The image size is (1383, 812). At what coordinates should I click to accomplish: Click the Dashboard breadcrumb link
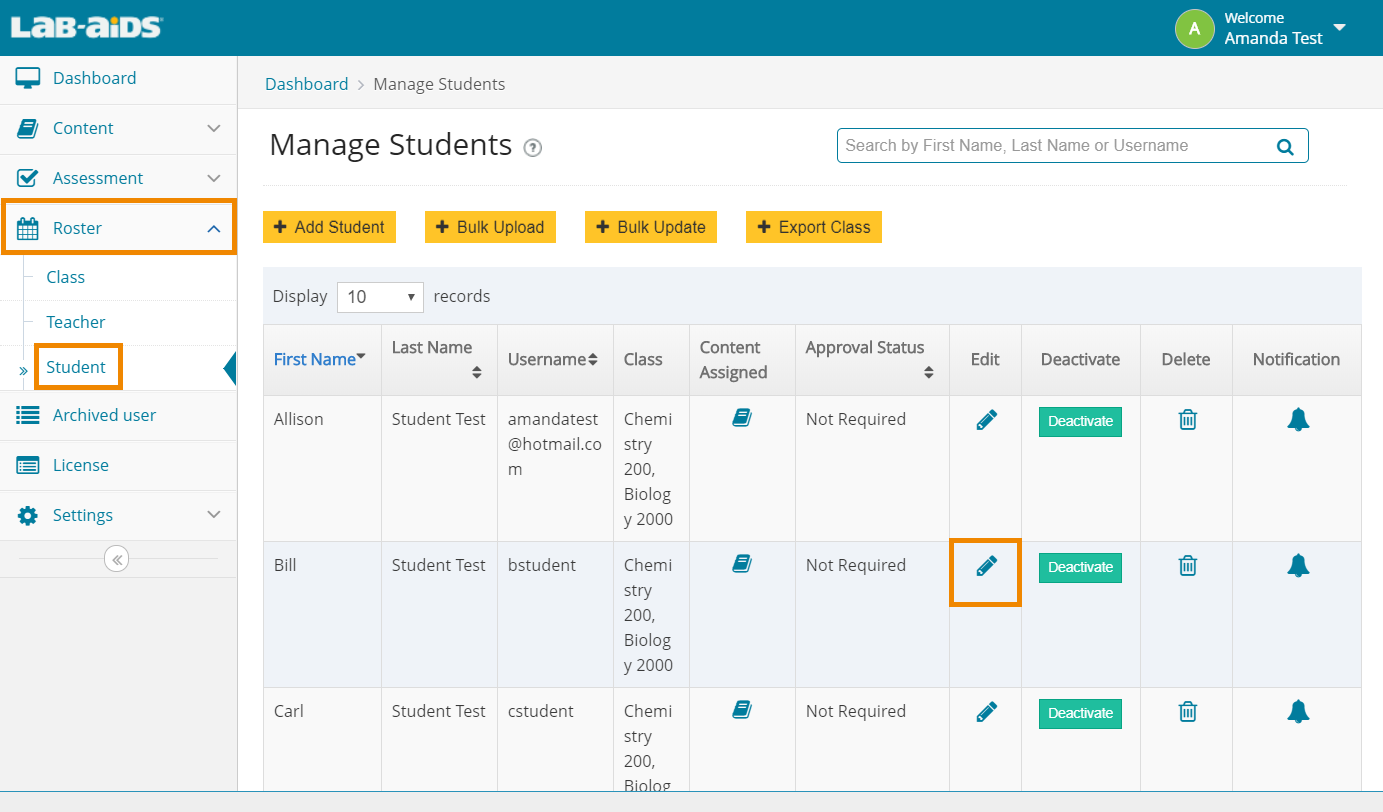click(x=306, y=84)
